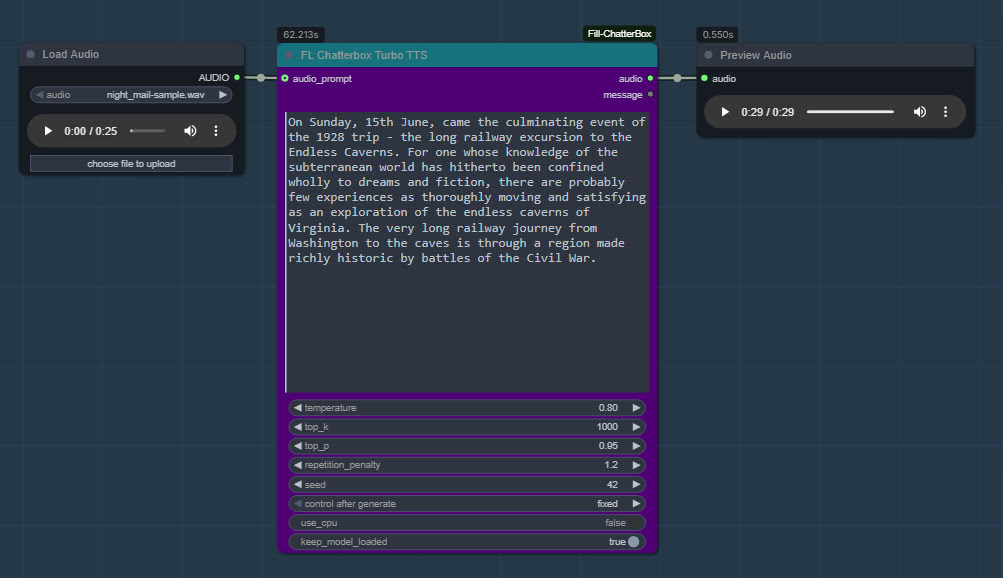Click the Fill-ChatterBox badge label
The height and width of the screenshot is (578, 1003).
(x=619, y=34)
